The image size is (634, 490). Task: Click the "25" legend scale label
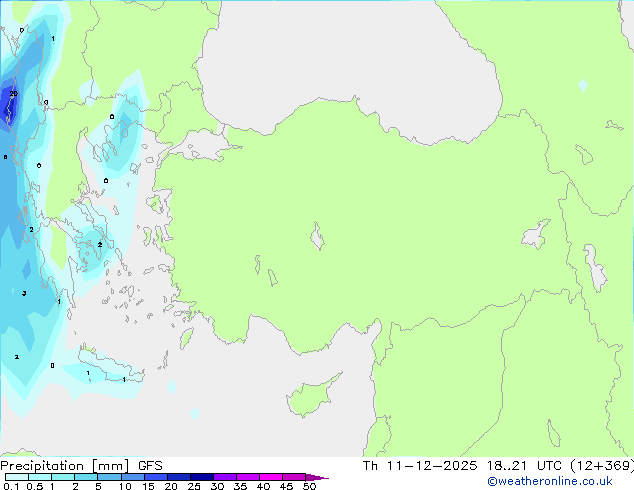pos(194,486)
